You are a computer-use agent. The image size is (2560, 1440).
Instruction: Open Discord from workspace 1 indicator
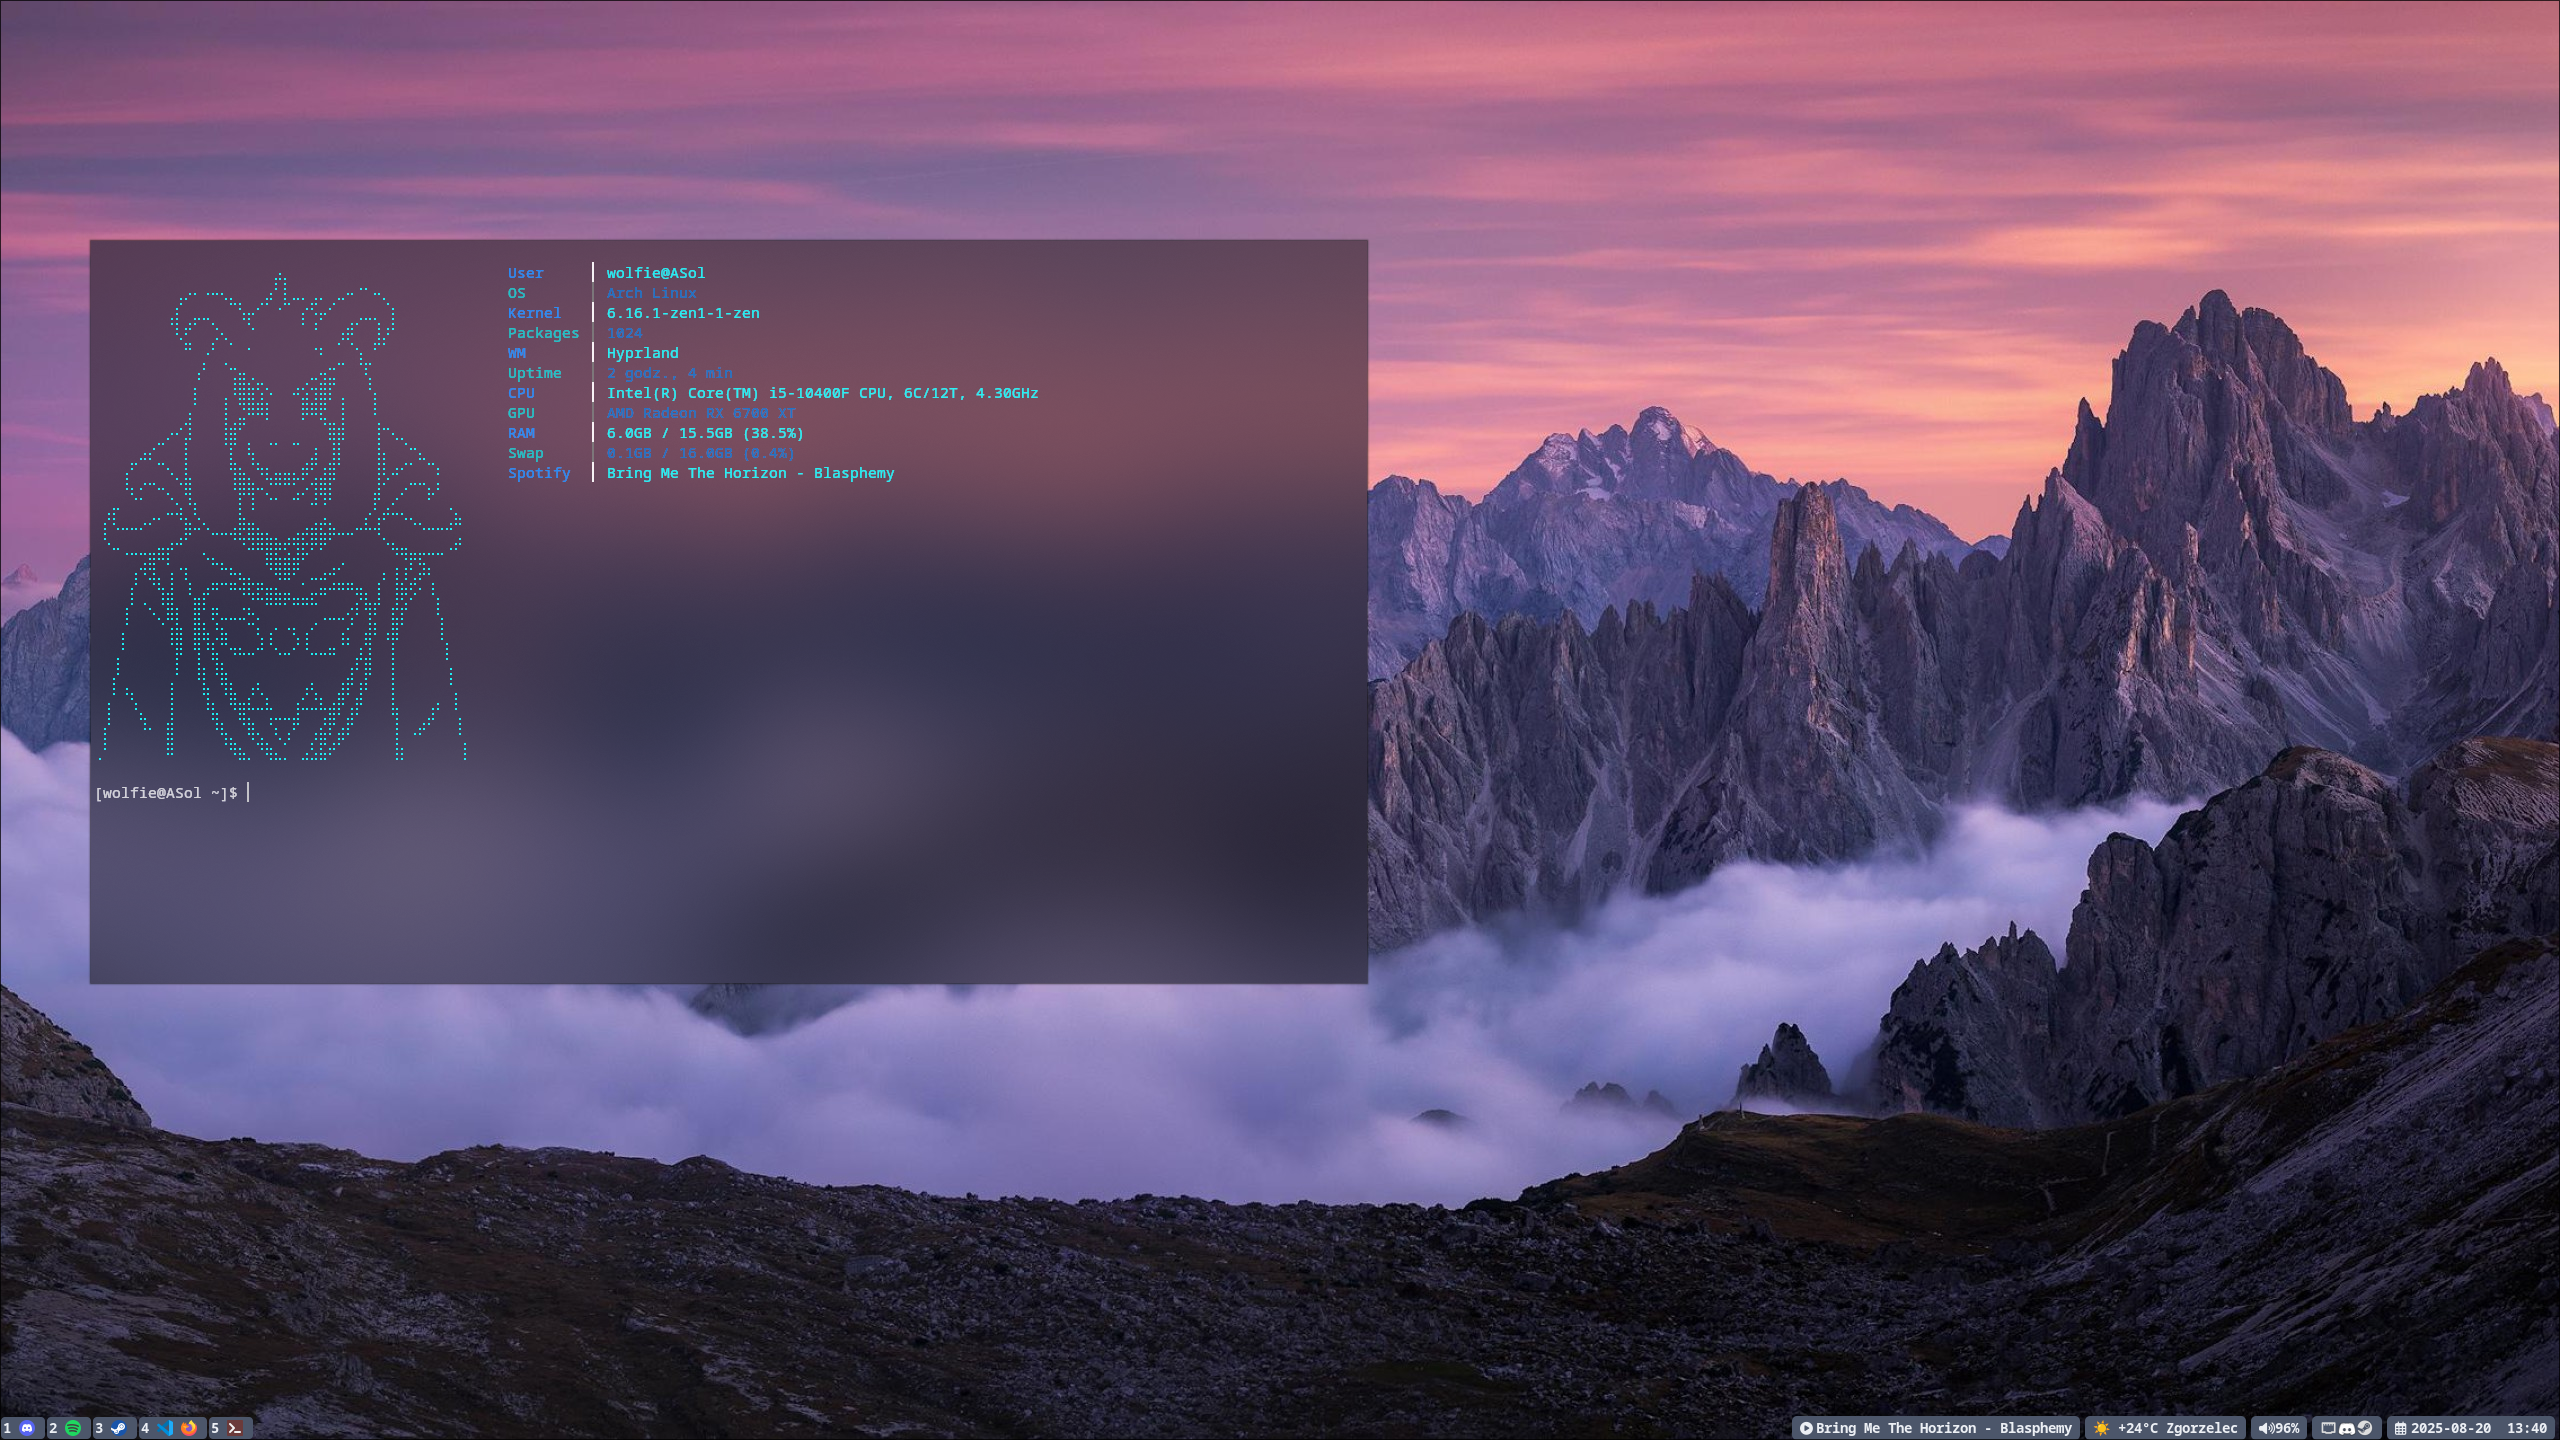point(27,1428)
